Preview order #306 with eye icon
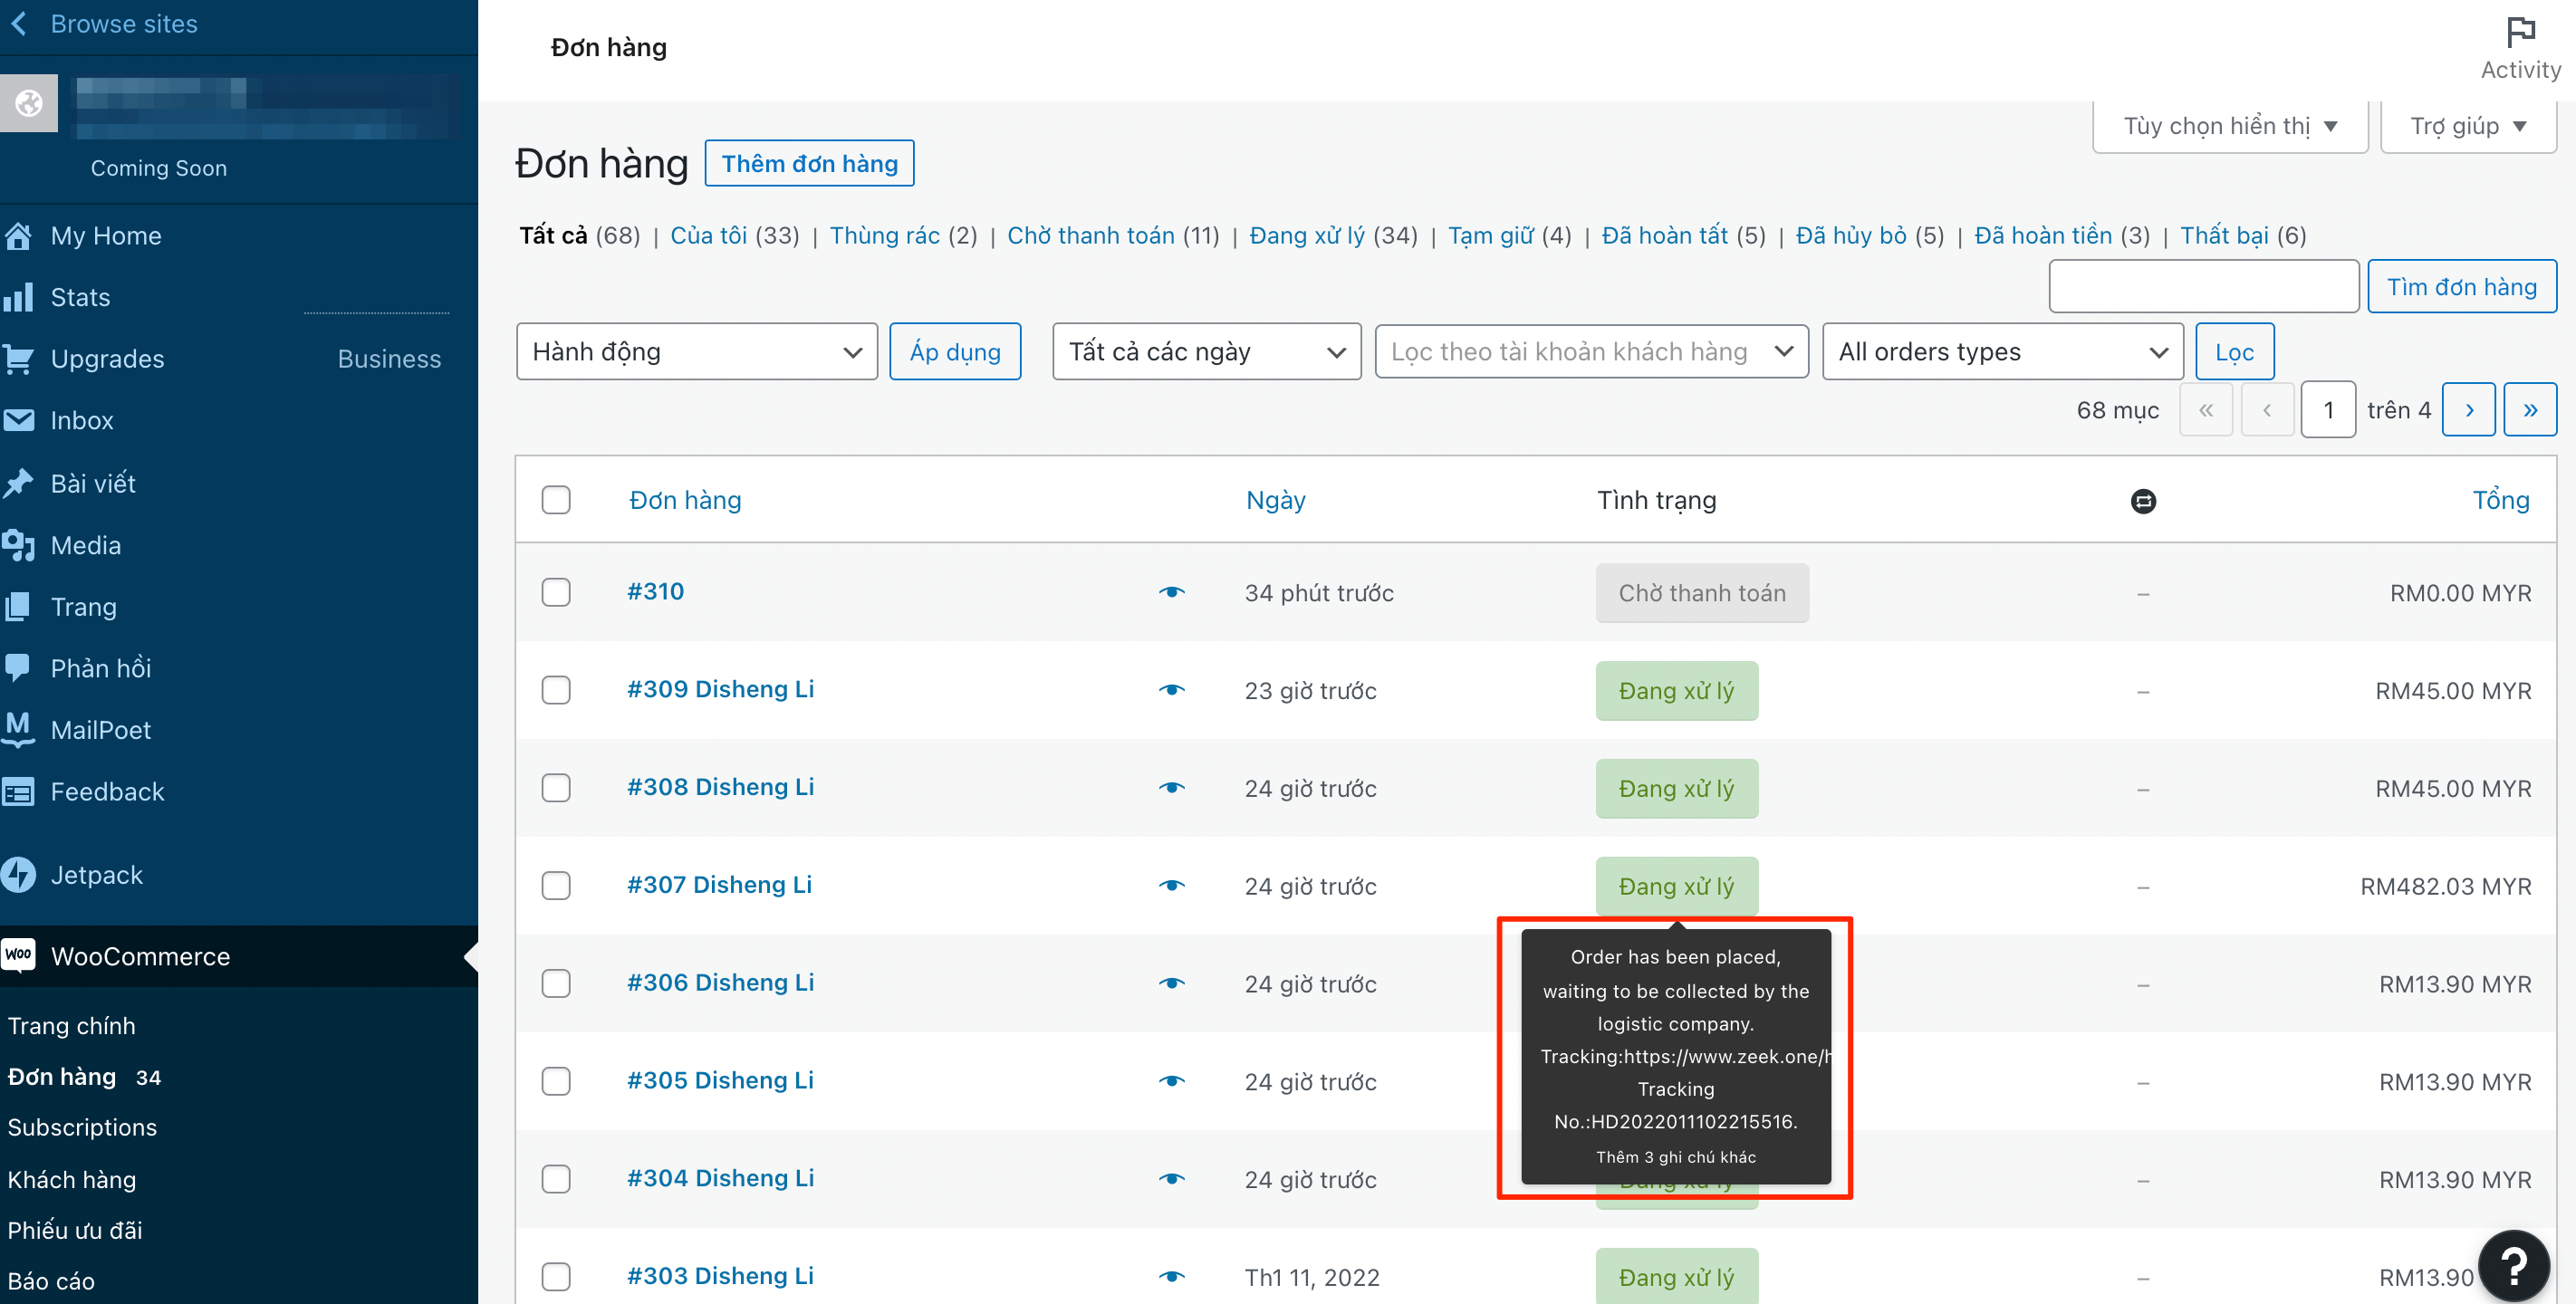This screenshot has width=2576, height=1304. (1172, 984)
